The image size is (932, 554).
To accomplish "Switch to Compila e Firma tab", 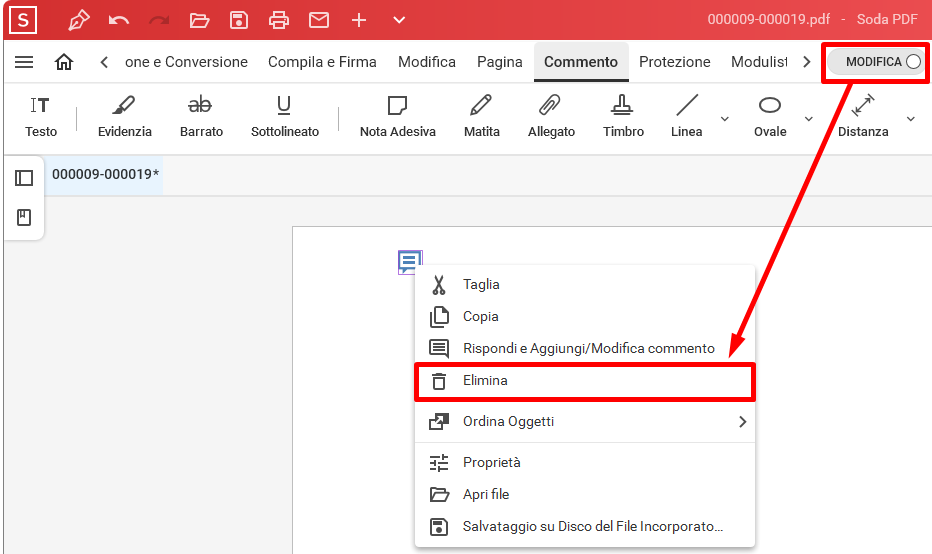I will point(322,62).
